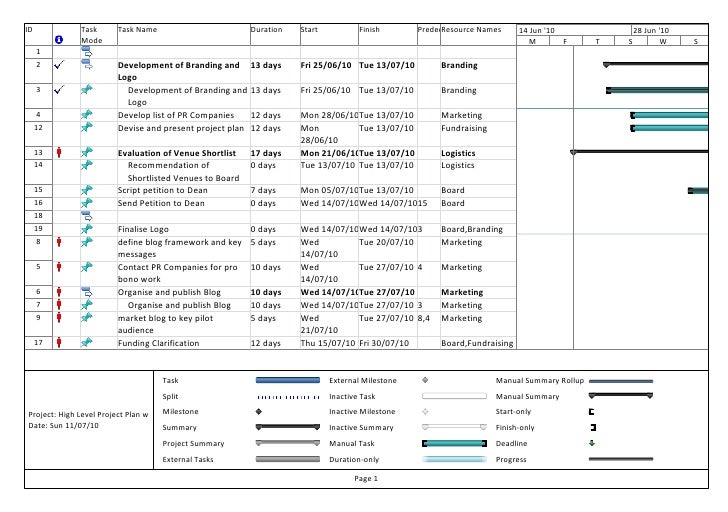This screenshot has width=728, height=512.
Task: Click the red overallocation icon for Contact PR Companies
Action: tap(59, 267)
